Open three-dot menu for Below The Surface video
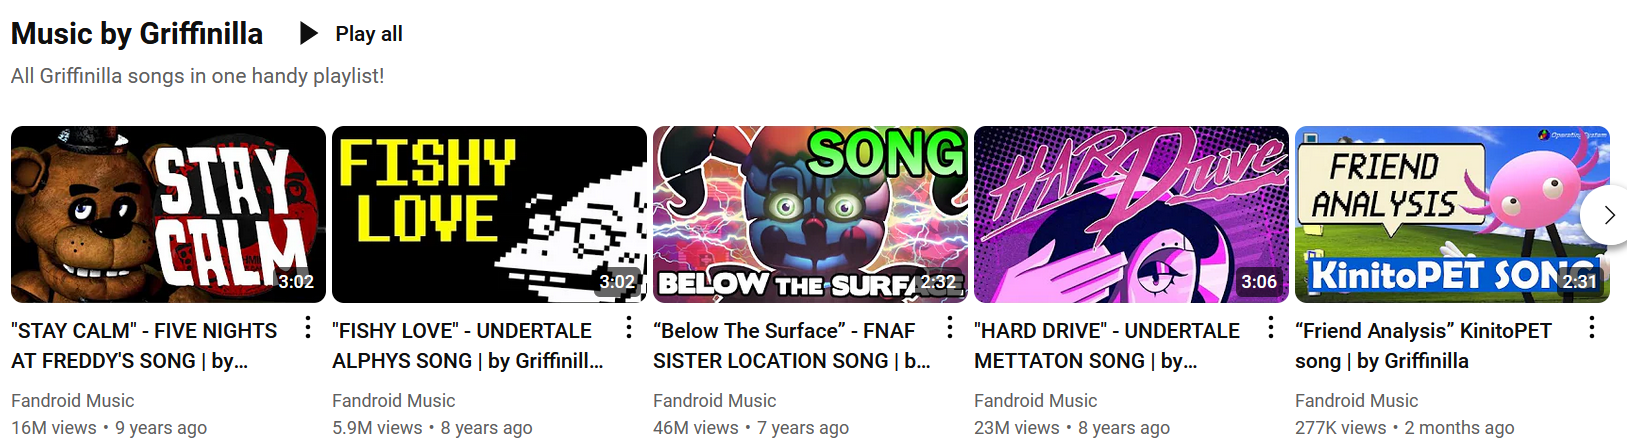The image size is (1627, 443). coord(950,327)
